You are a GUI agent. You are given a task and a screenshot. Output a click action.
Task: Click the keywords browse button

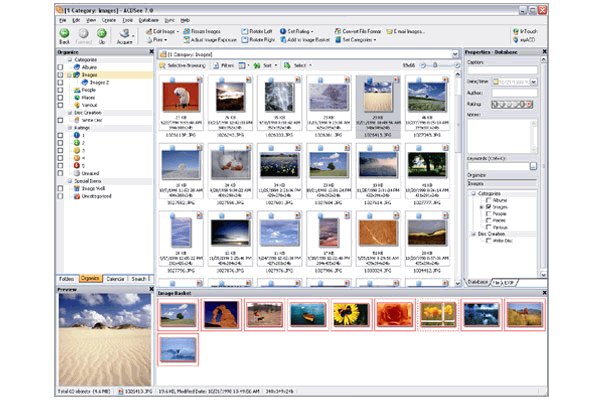533,165
